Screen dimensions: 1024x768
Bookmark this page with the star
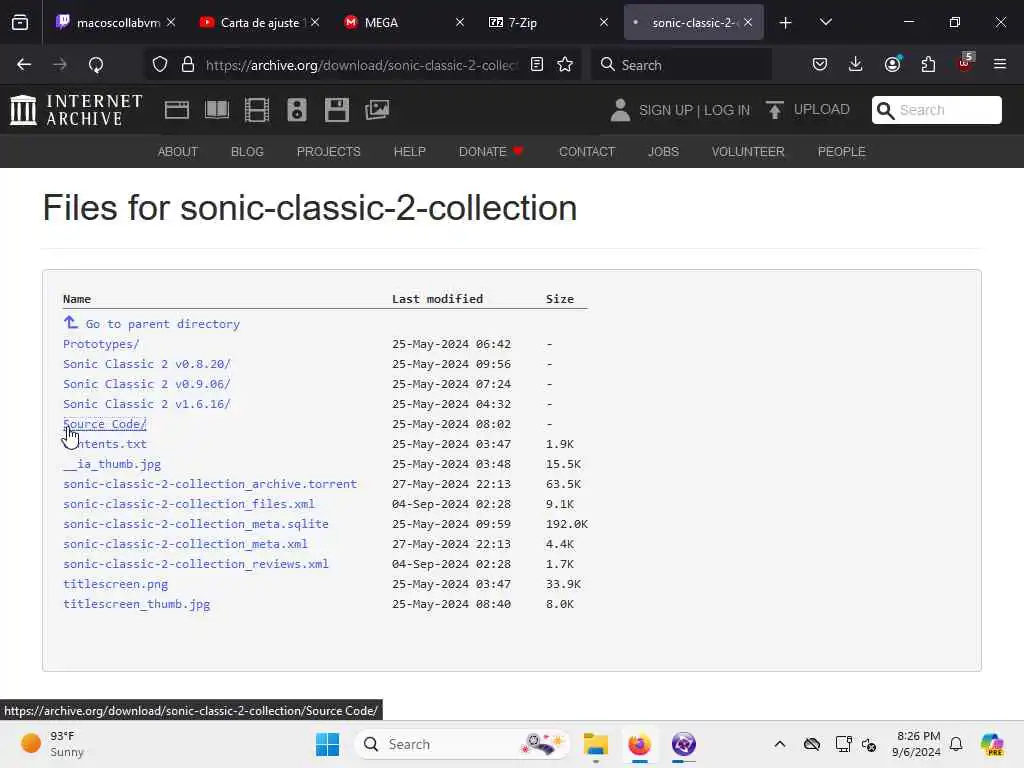tap(565, 65)
